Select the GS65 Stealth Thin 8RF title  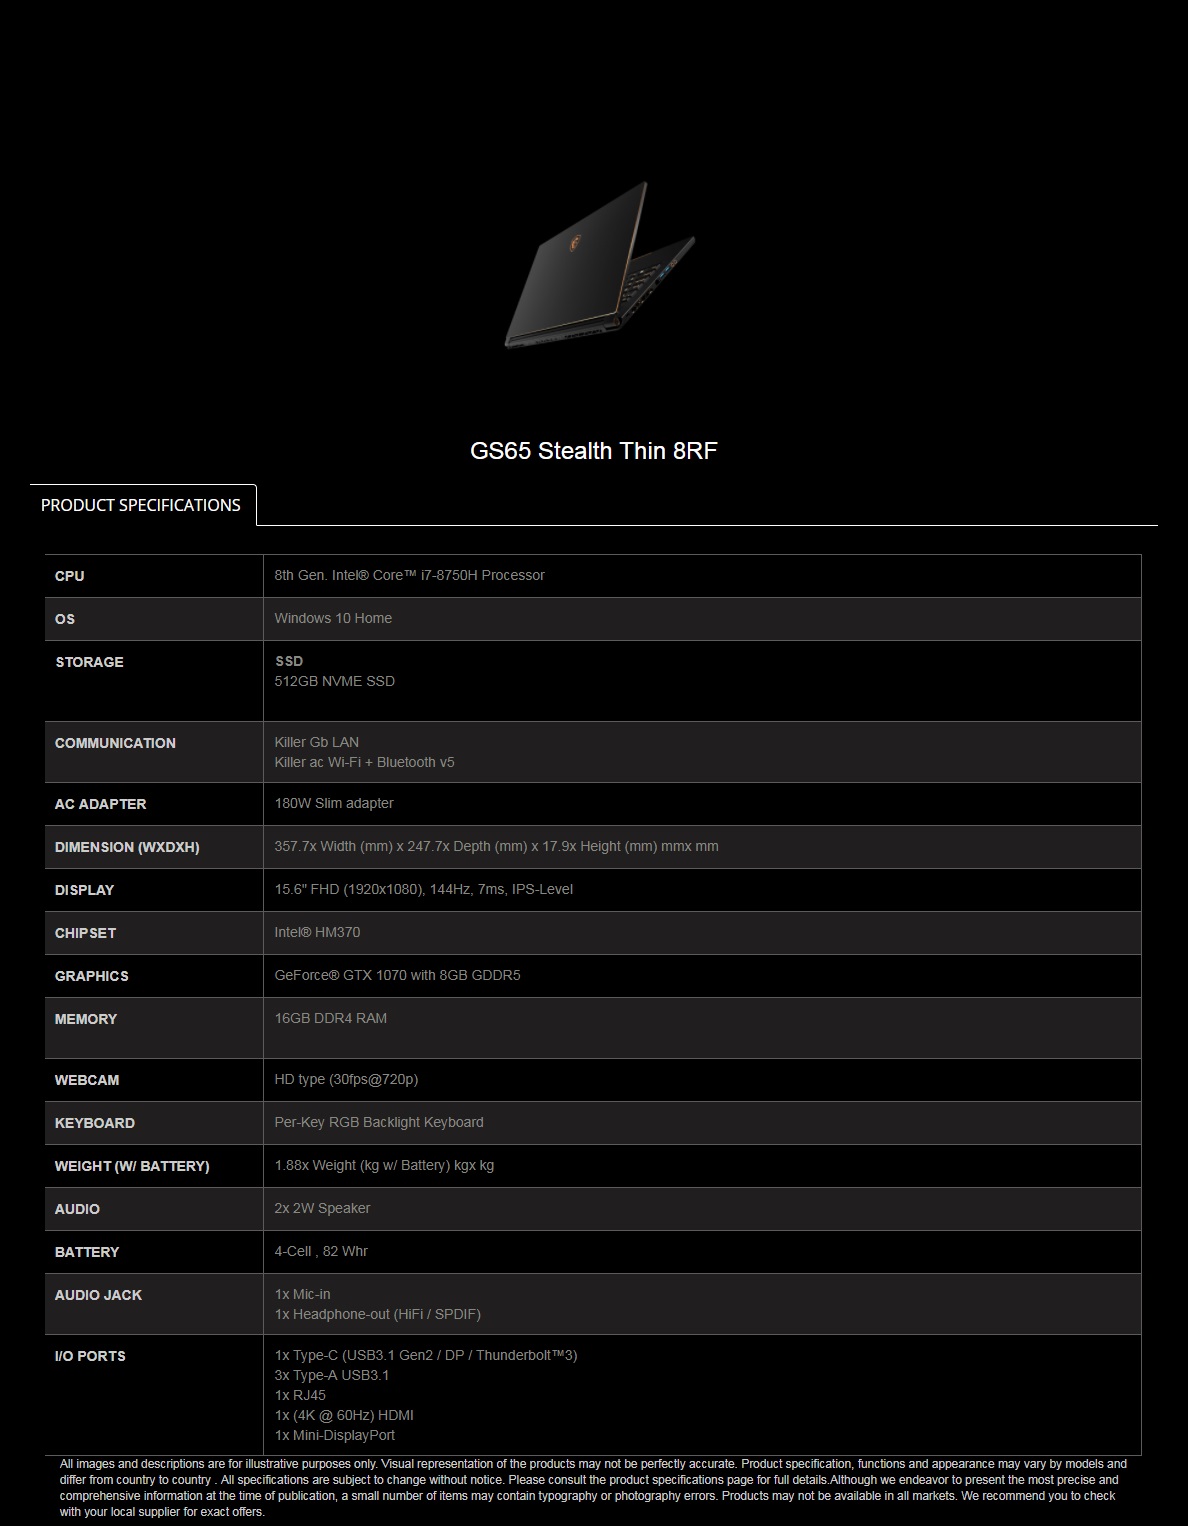click(594, 451)
